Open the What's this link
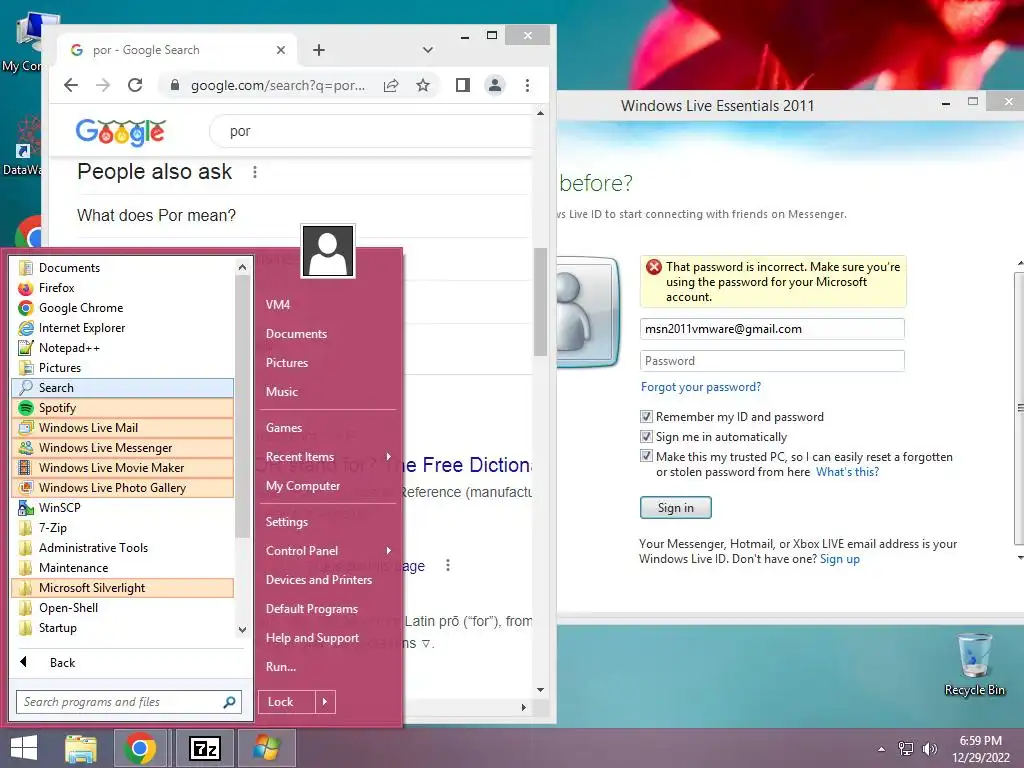 [x=847, y=472]
